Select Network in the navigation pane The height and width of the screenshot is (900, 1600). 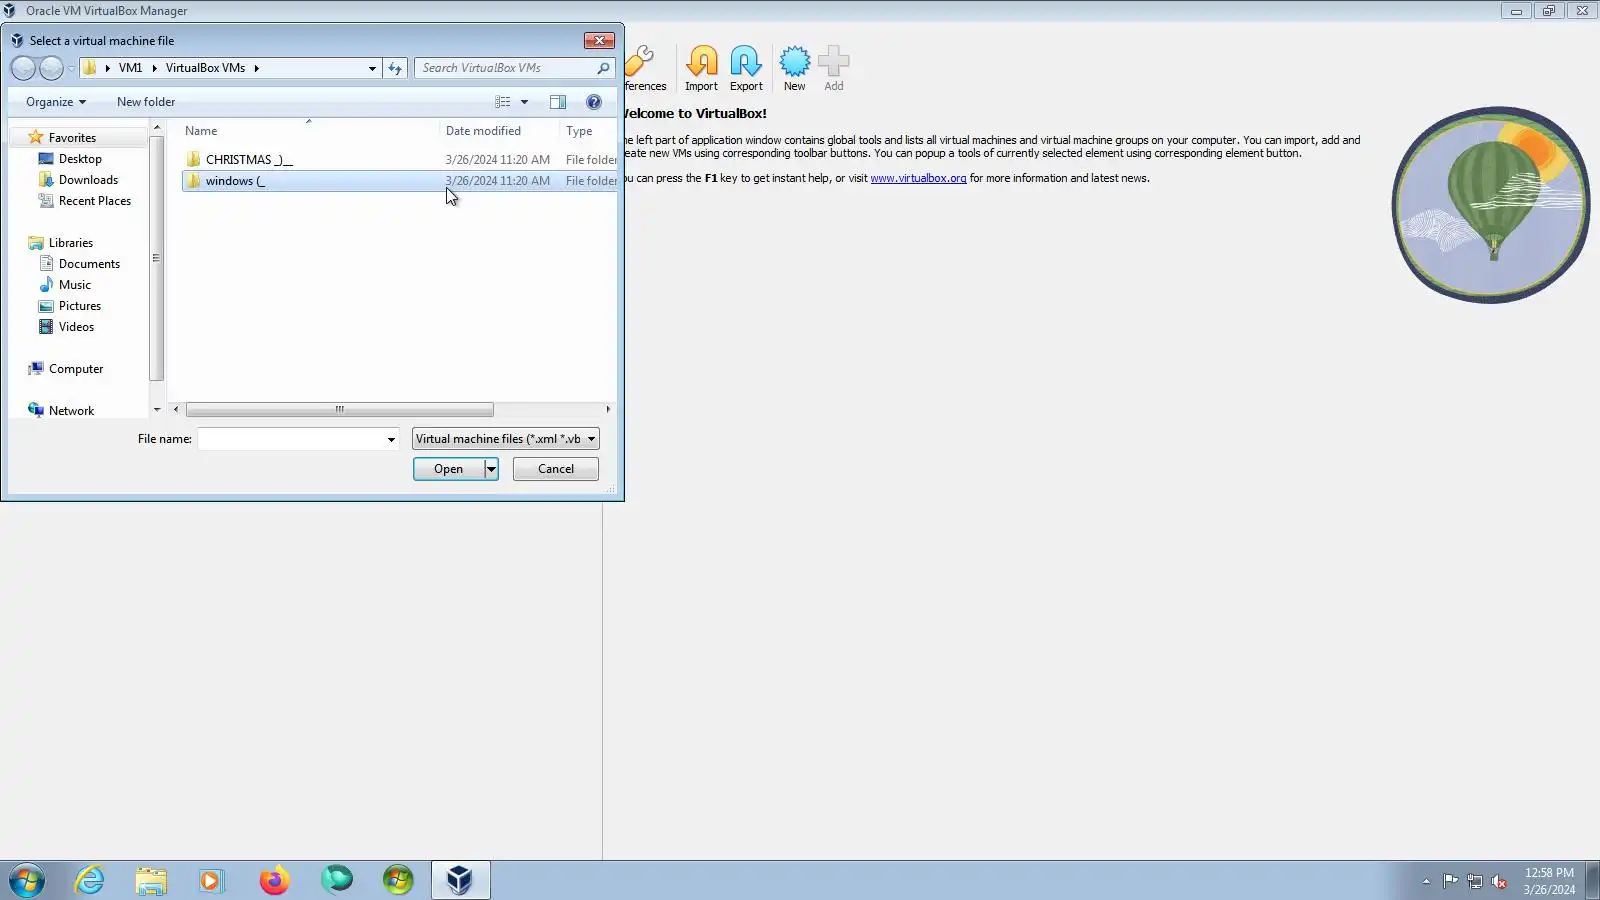(x=71, y=411)
